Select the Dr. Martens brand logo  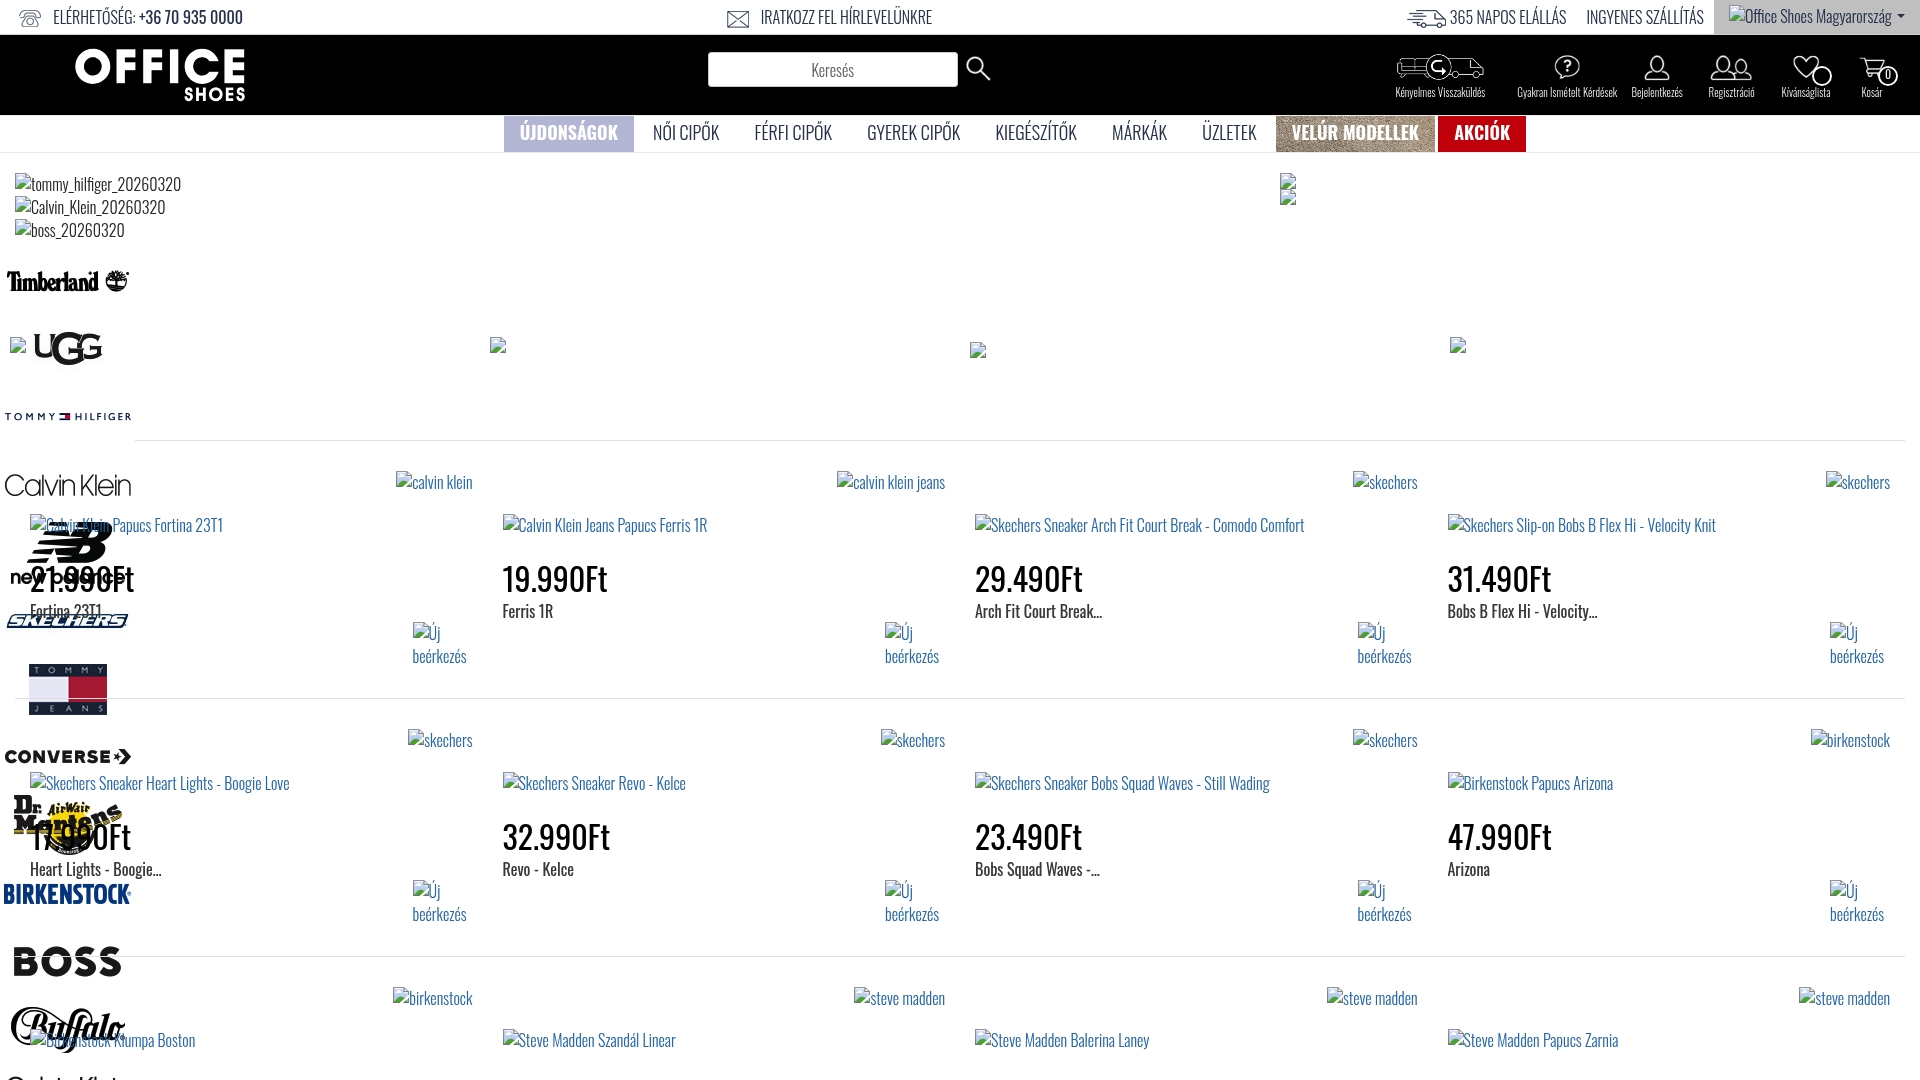68,825
